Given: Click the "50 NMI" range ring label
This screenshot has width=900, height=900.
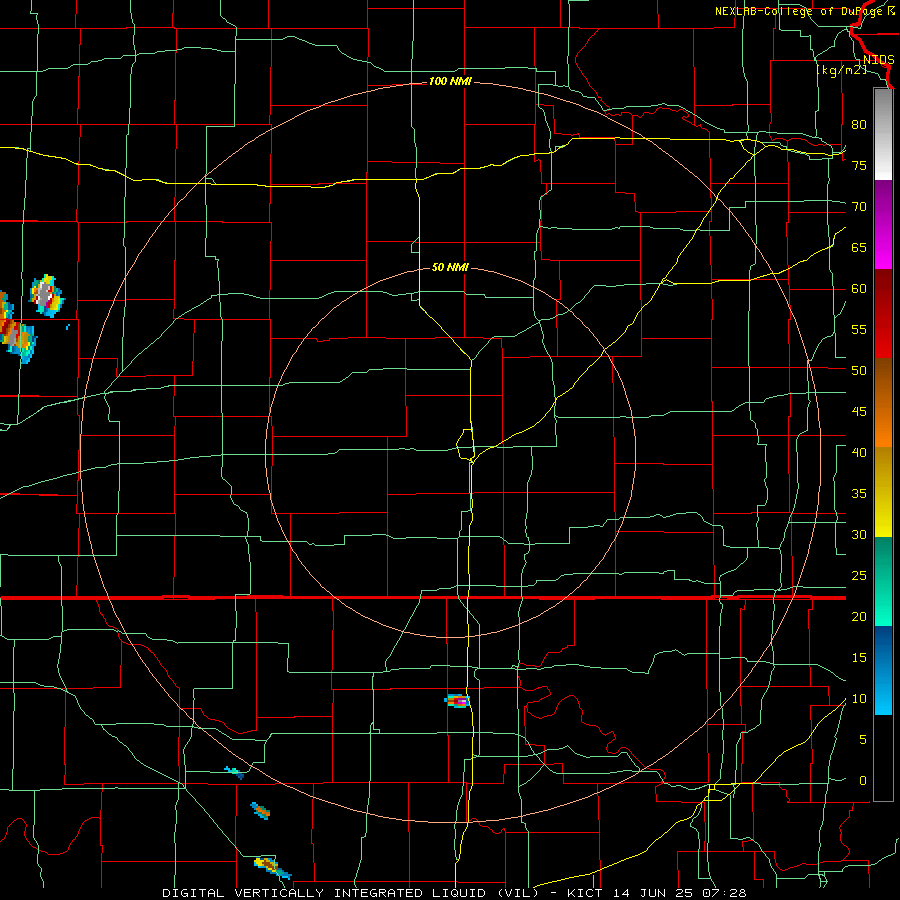Looking at the screenshot, I should pos(450,267).
